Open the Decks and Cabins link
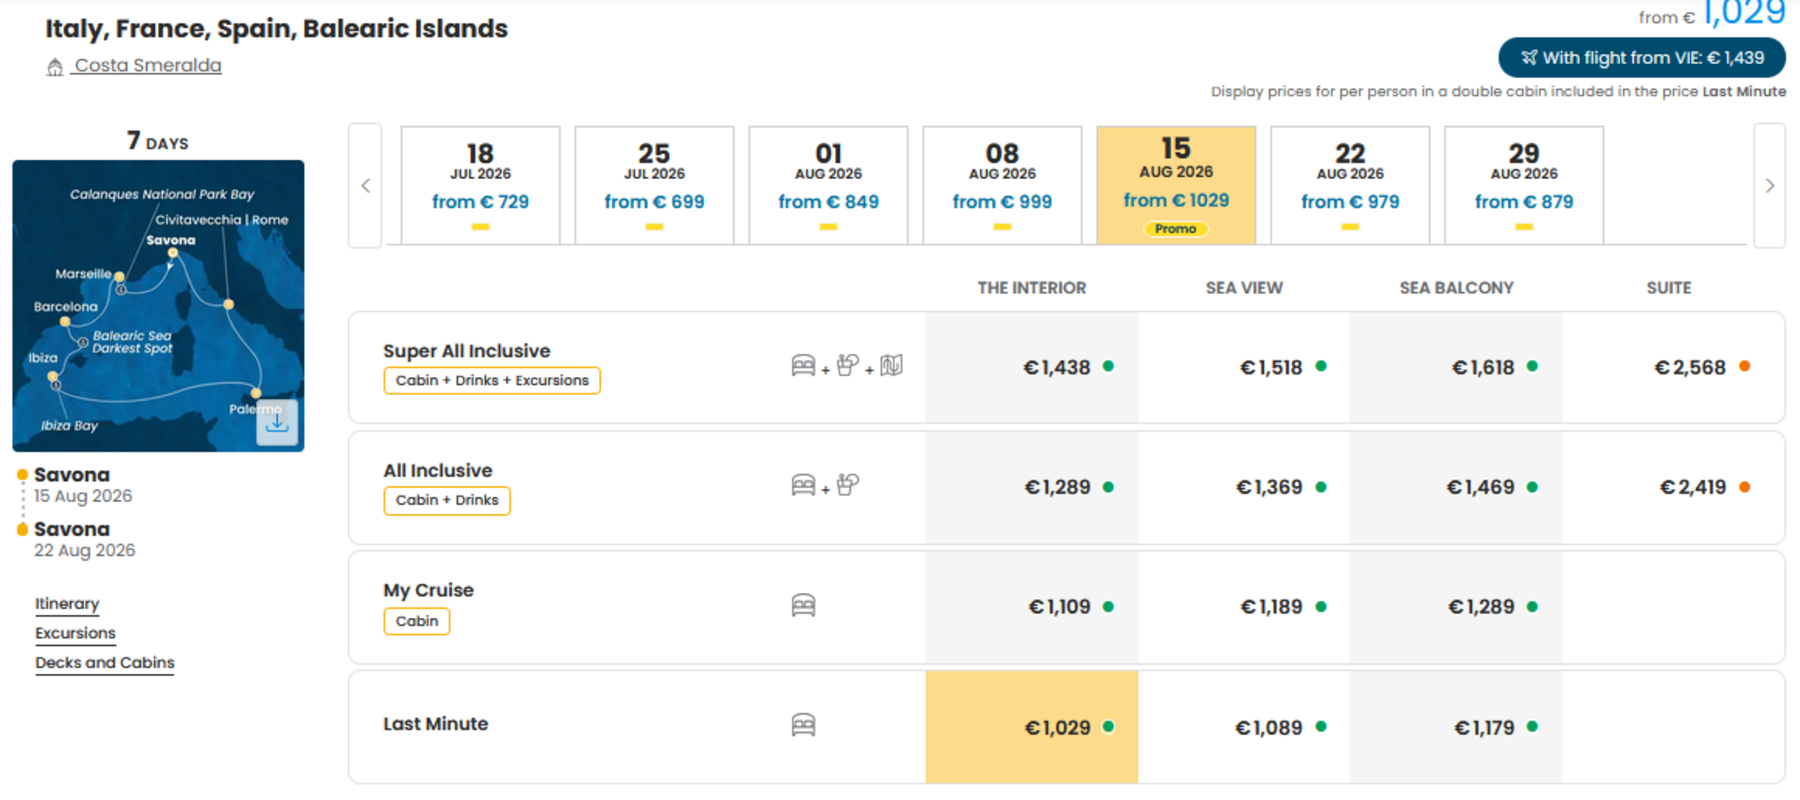This screenshot has height=800, width=1800. coord(105,663)
